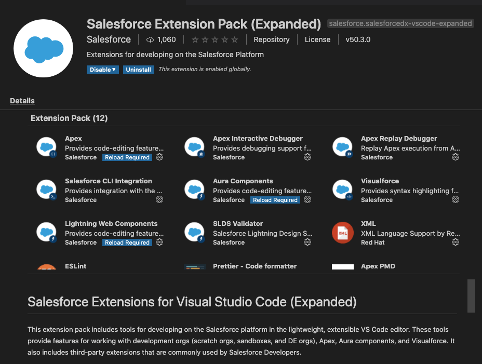This screenshot has width=482, height=364.
Task: Click the Extension Pack (12) heading
Action: point(69,118)
